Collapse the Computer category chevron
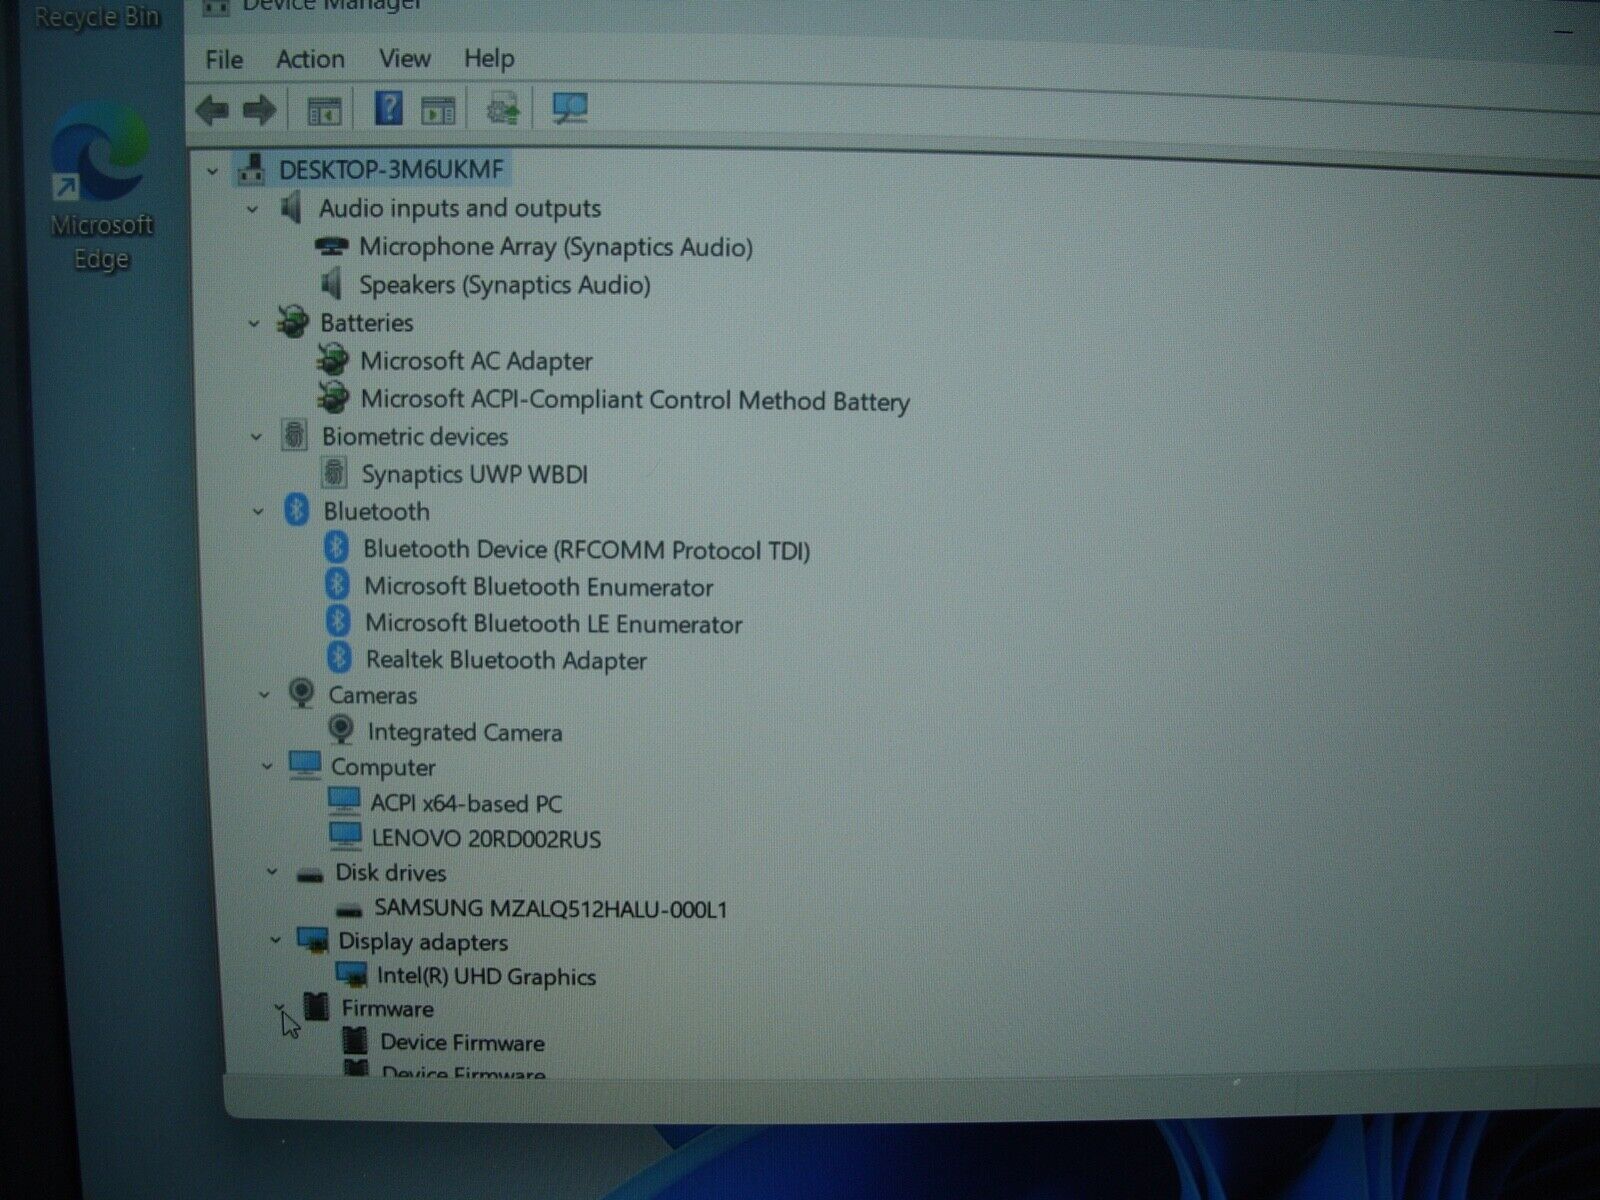 coord(267,767)
